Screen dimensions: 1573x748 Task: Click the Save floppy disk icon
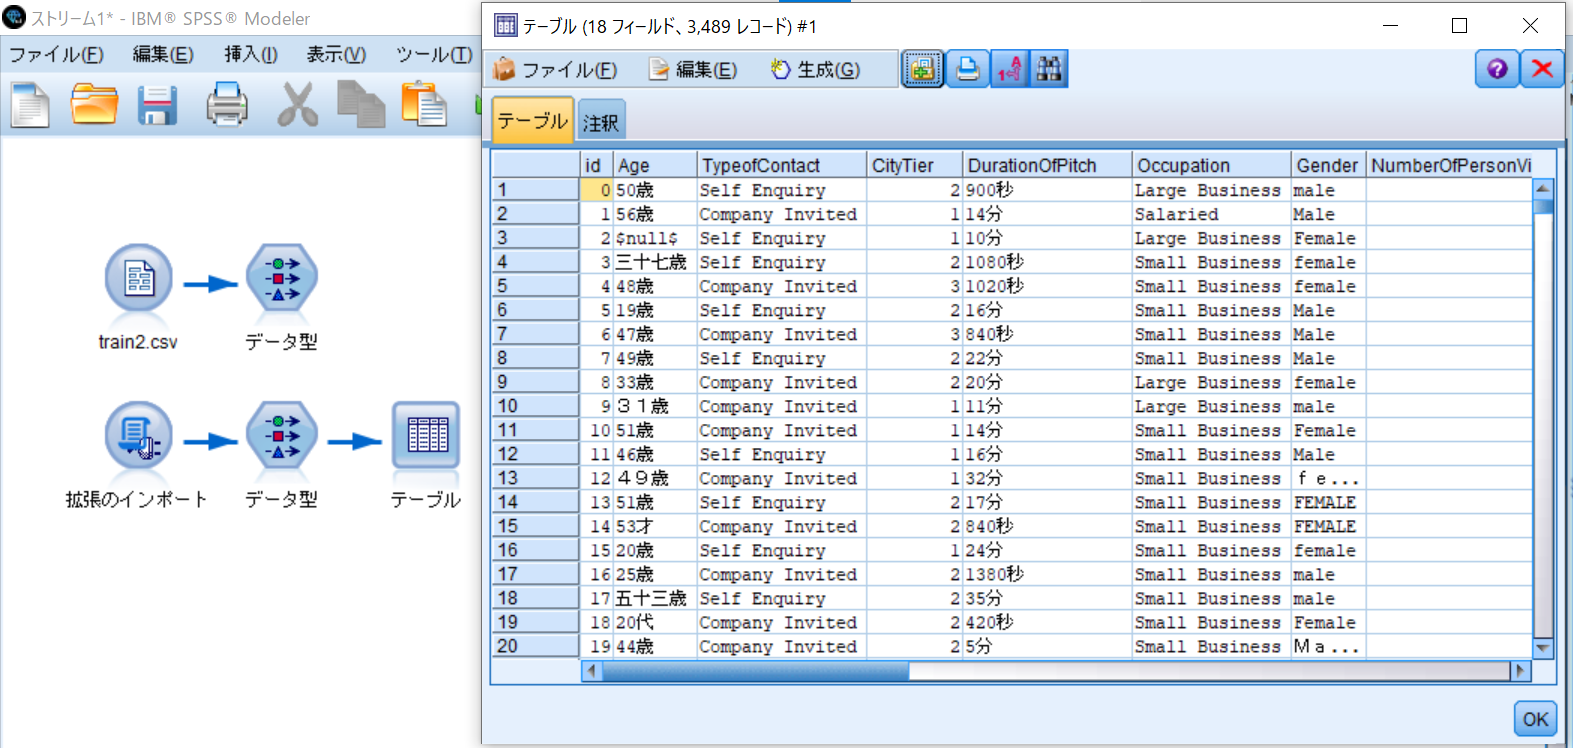pos(157,105)
